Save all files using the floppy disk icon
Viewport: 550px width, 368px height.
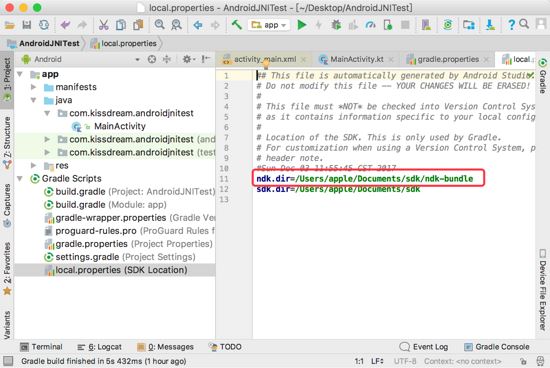click(x=27, y=25)
